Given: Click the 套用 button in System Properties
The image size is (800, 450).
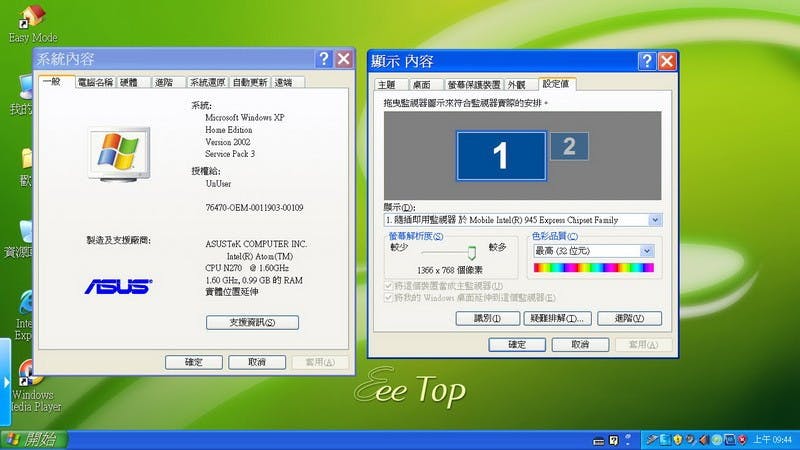Looking at the screenshot, I should click(x=320, y=362).
